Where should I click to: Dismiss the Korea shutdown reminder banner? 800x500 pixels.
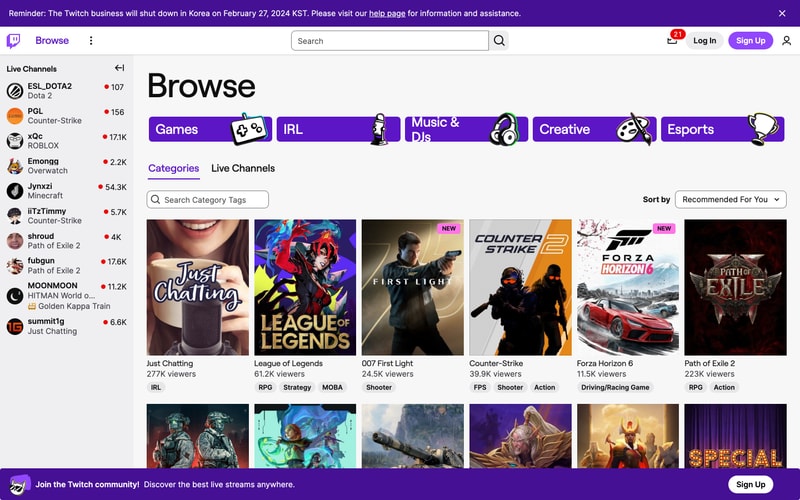pyautogui.click(x=782, y=13)
